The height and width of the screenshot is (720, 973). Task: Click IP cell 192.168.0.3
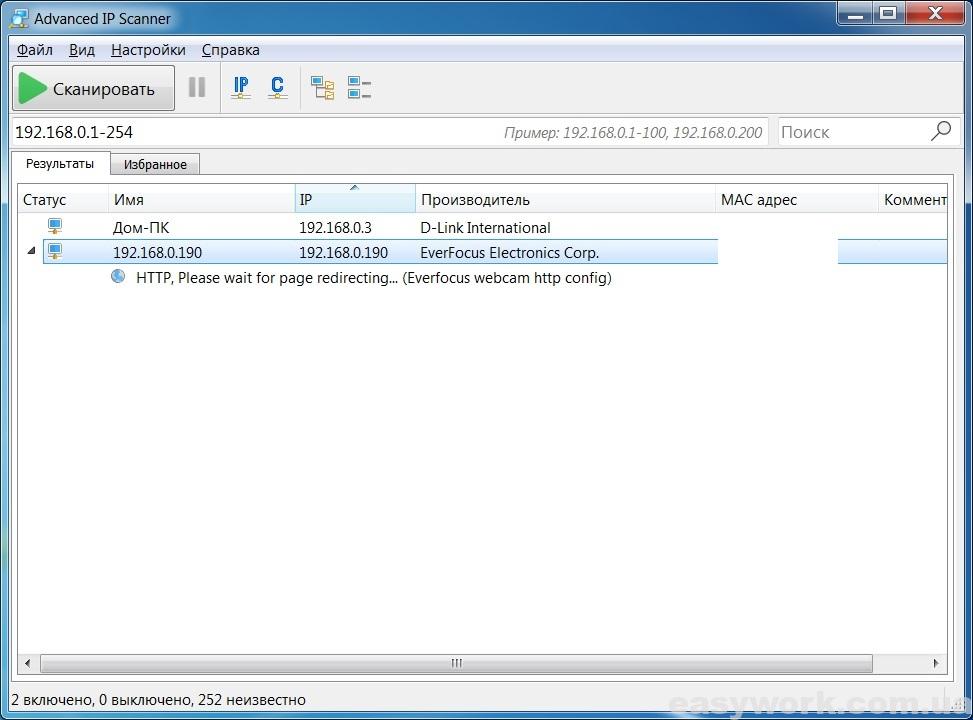[x=335, y=228]
